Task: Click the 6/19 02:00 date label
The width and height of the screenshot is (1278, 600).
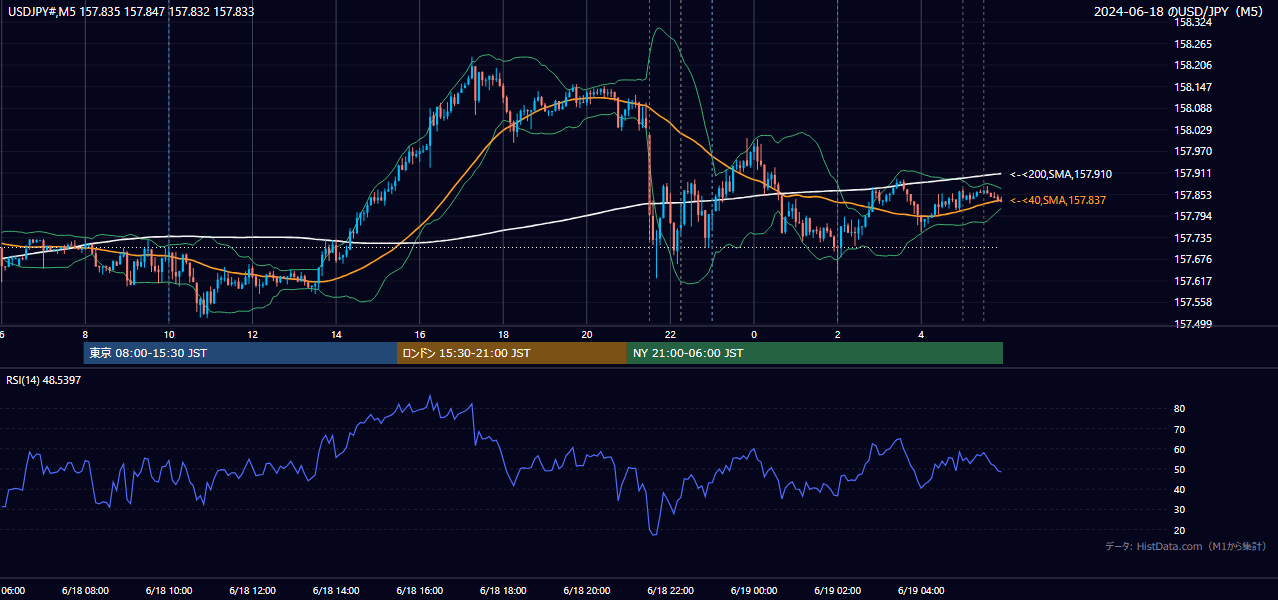Action: pos(838,591)
